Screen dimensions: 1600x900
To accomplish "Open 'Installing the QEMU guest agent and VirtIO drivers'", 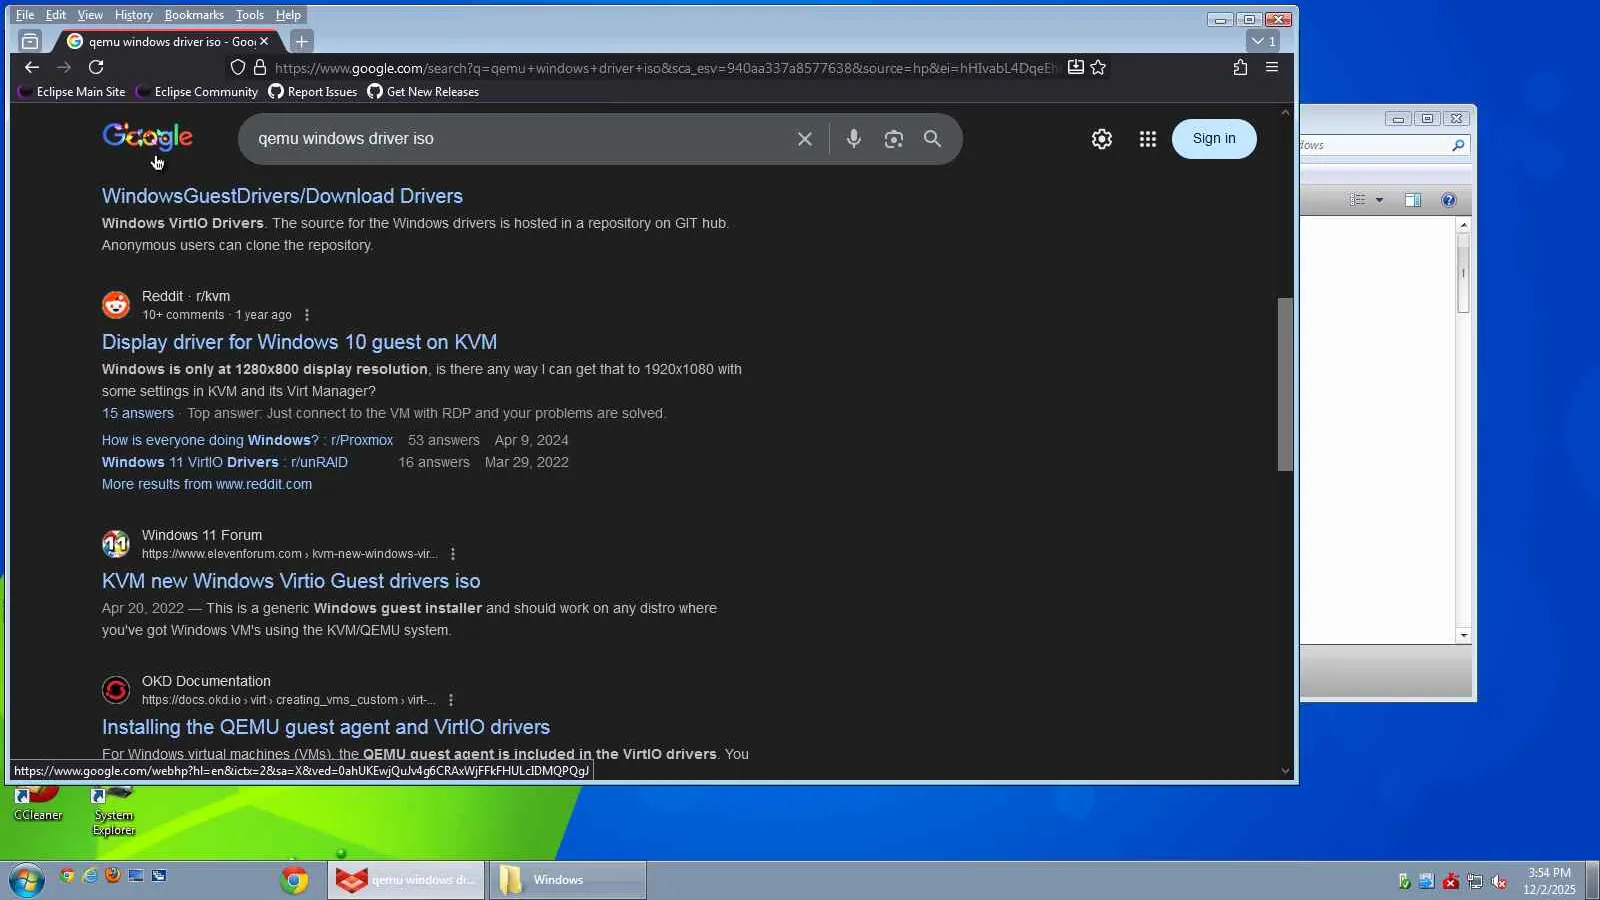I will [x=326, y=727].
